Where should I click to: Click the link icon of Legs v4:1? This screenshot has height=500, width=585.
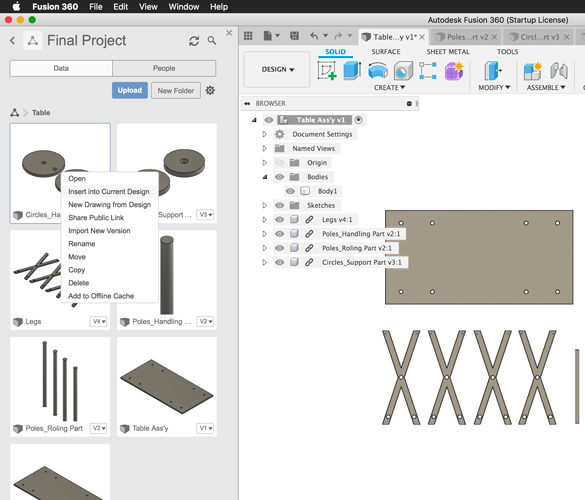309,219
